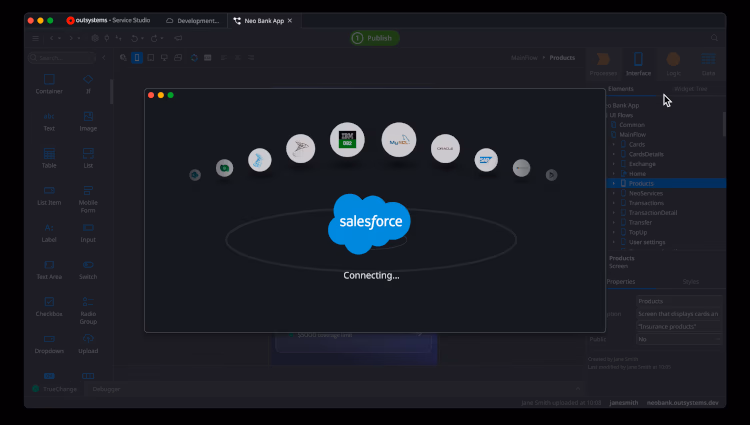Switch to the Development environment tab
This screenshot has width=750, height=425.
[193, 21]
